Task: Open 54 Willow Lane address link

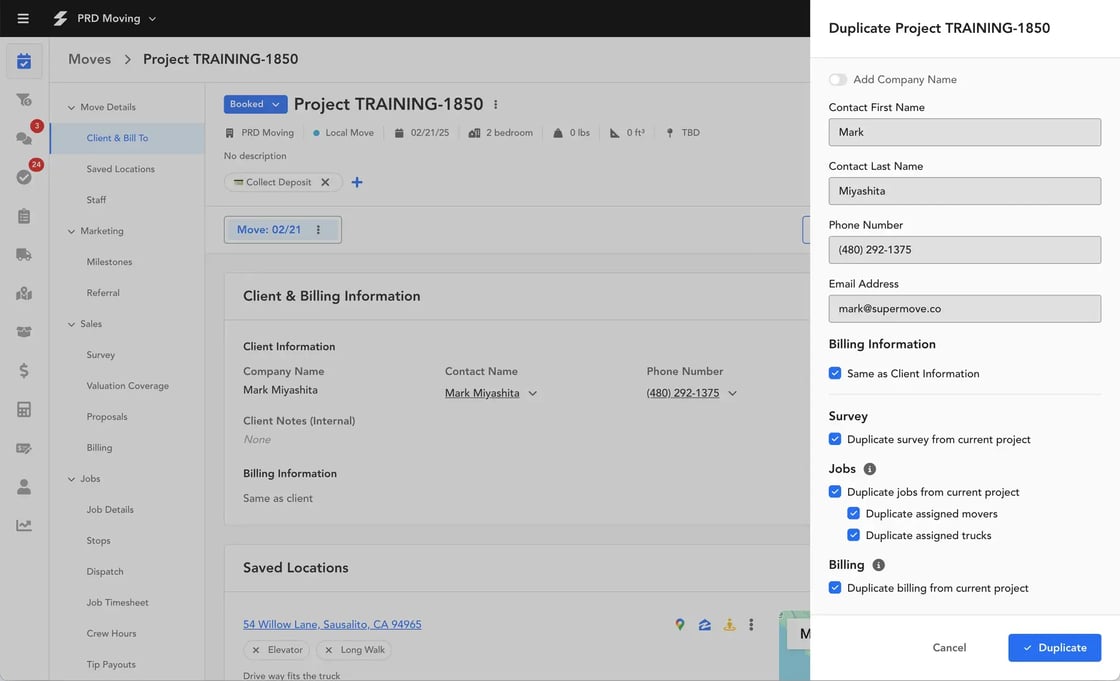Action: [x=332, y=625]
